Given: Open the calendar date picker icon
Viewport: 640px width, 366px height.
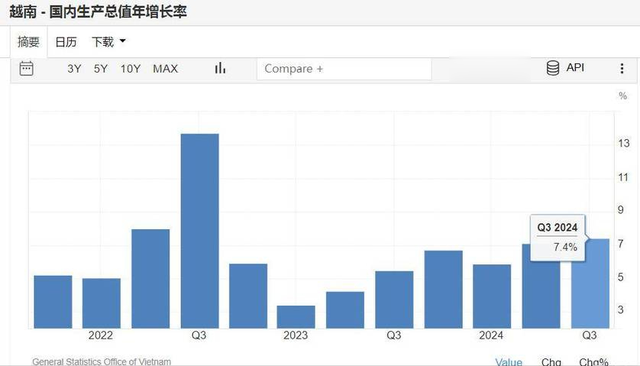Looking at the screenshot, I should 26,69.
